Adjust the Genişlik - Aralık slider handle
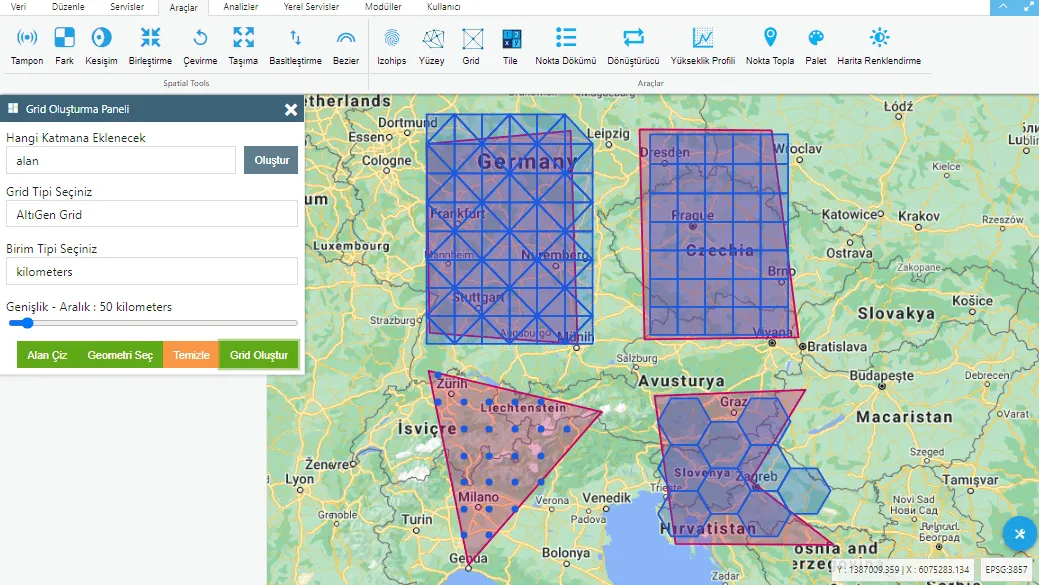Image resolution: width=1039 pixels, height=585 pixels. click(x=26, y=323)
